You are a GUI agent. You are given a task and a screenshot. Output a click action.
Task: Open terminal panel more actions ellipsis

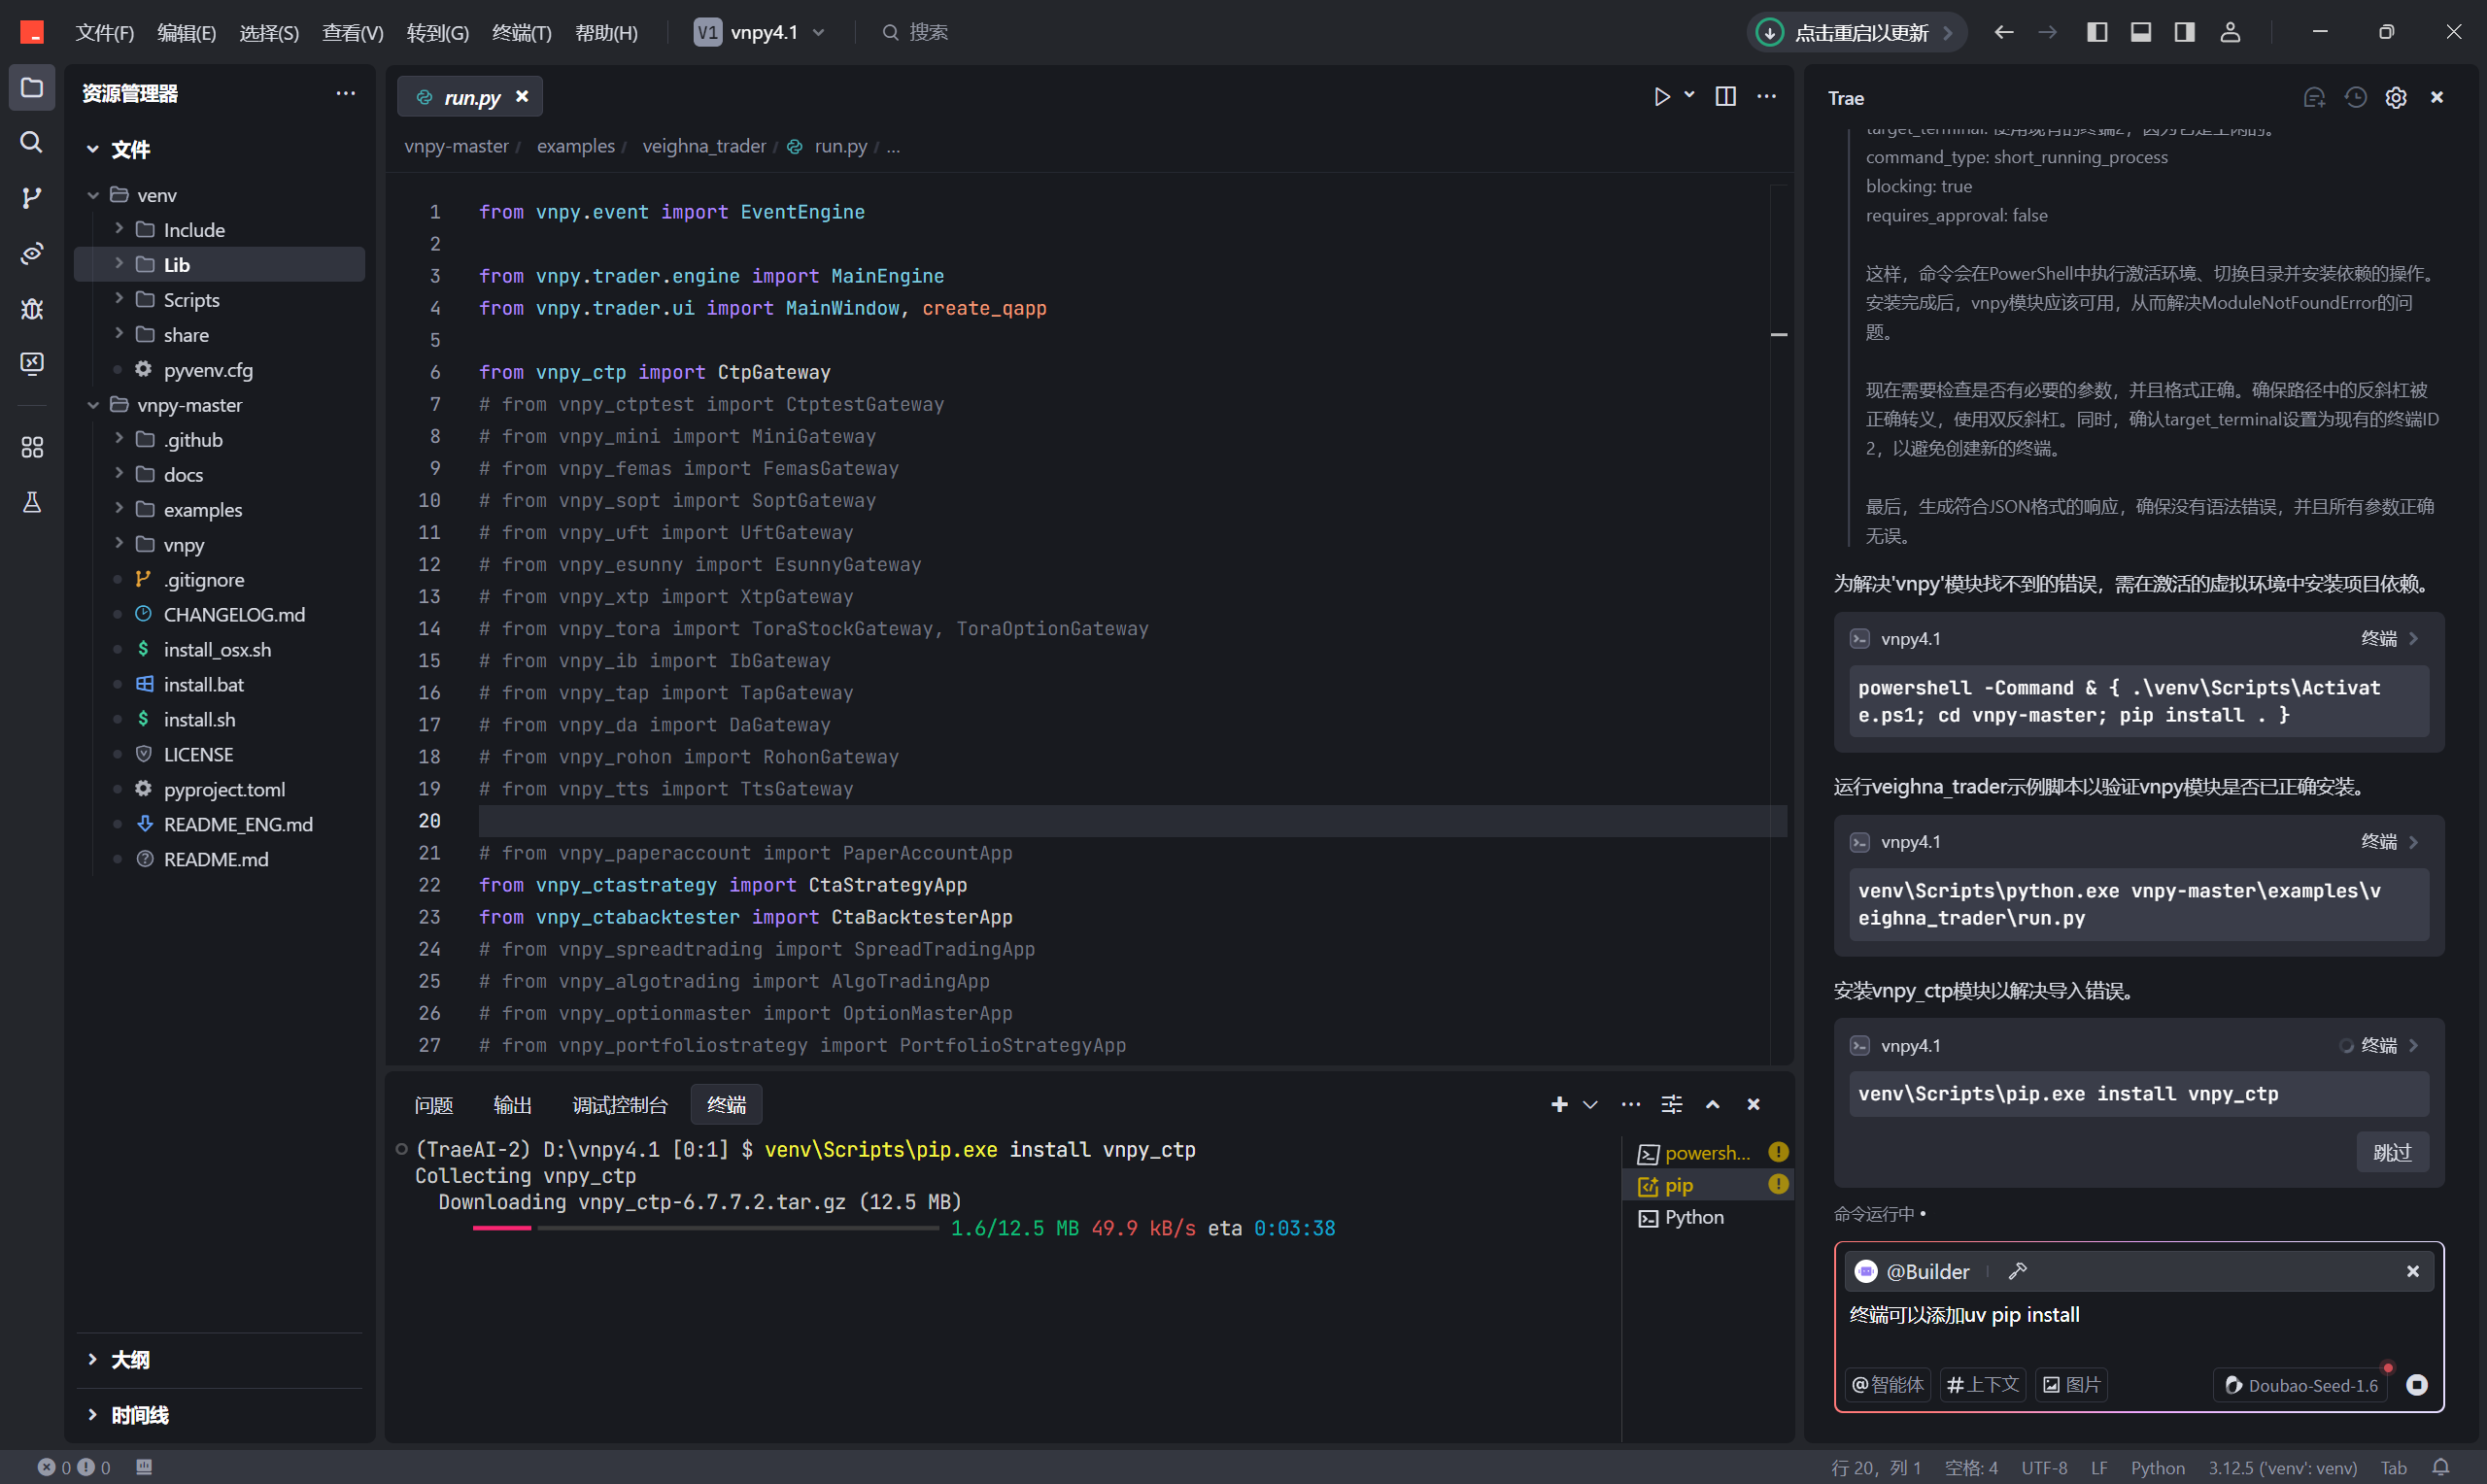pyautogui.click(x=1631, y=1104)
